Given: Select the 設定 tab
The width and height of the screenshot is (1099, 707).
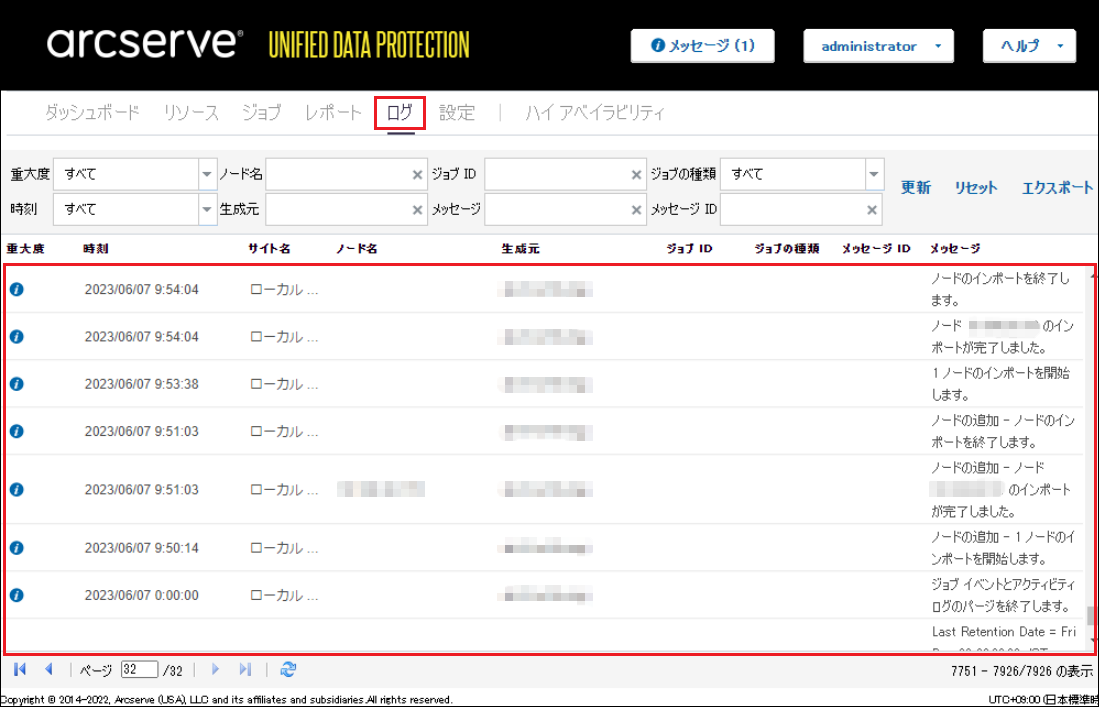Looking at the screenshot, I should 457,113.
